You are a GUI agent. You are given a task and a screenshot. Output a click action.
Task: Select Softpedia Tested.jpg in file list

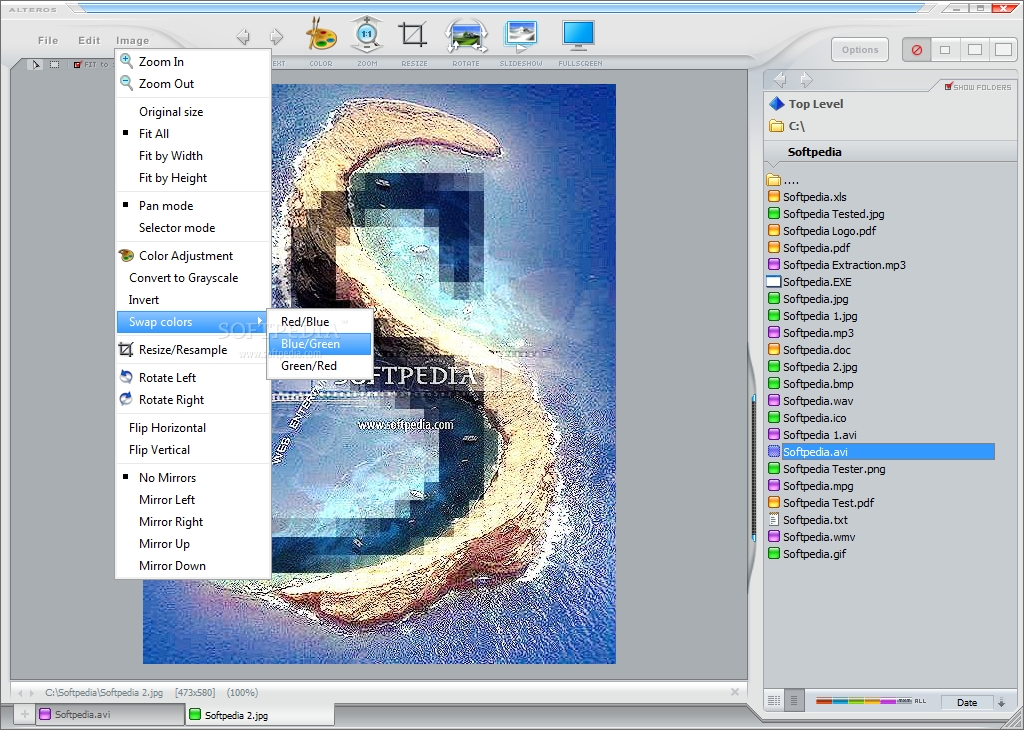(826, 214)
